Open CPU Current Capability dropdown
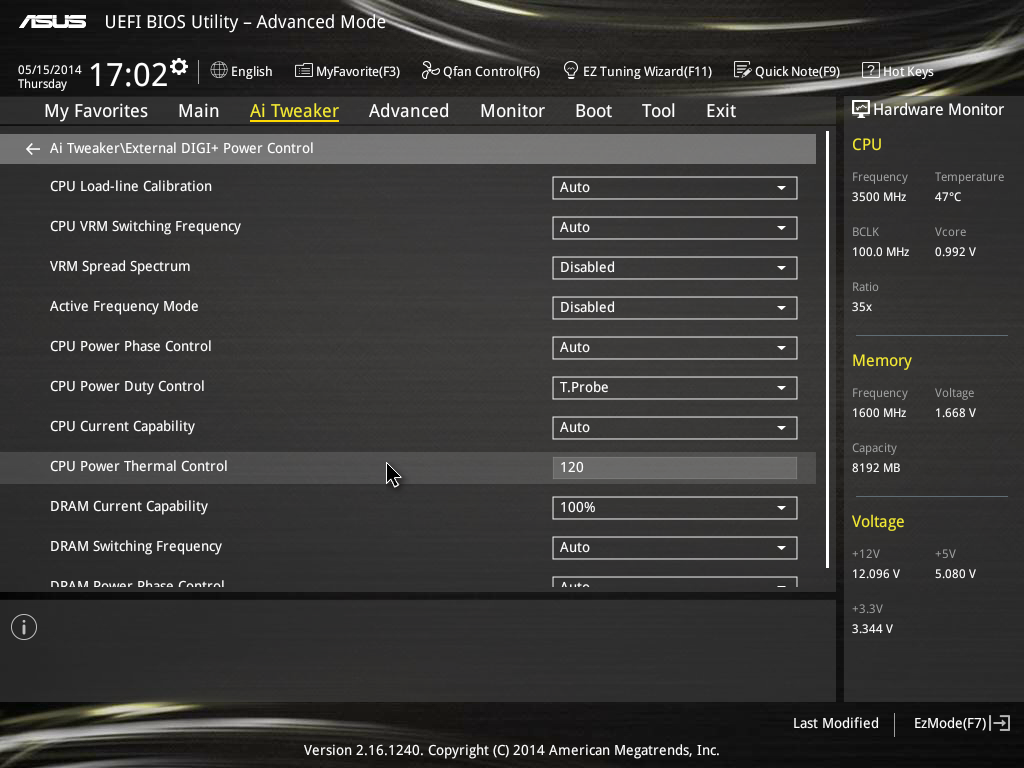1024x768 pixels. coord(675,428)
